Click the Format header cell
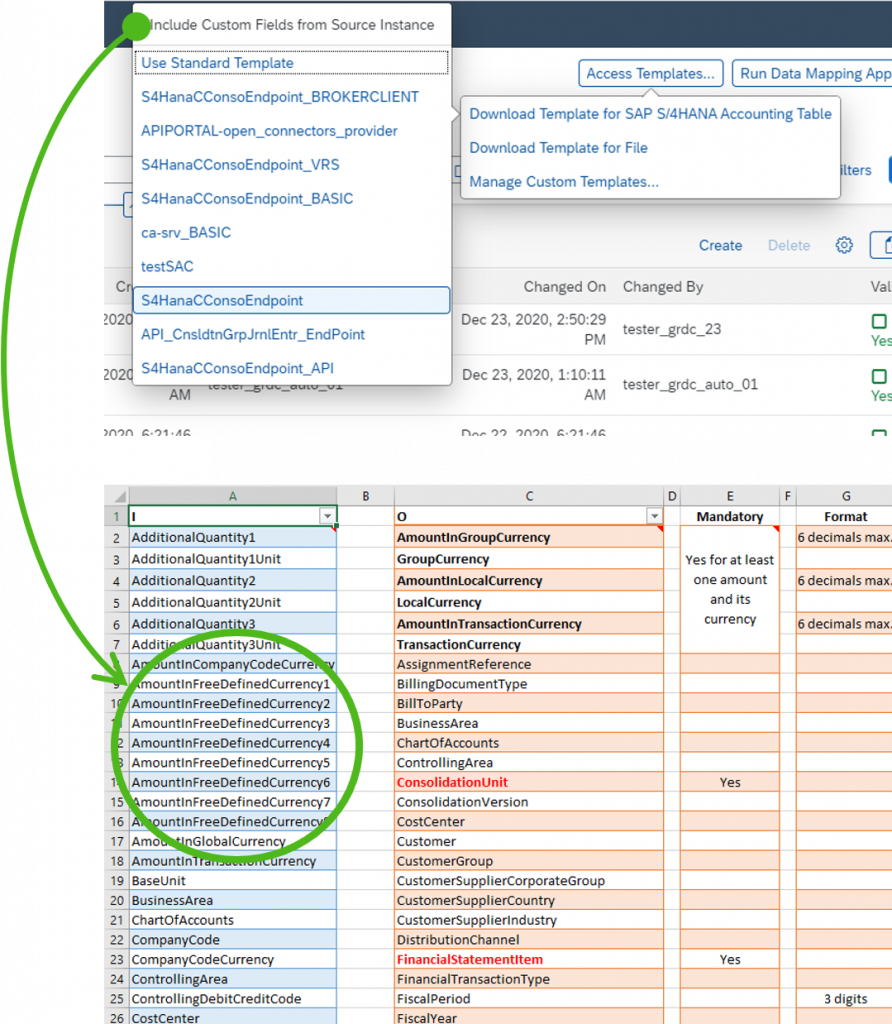The width and height of the screenshot is (892, 1024). coord(845,517)
